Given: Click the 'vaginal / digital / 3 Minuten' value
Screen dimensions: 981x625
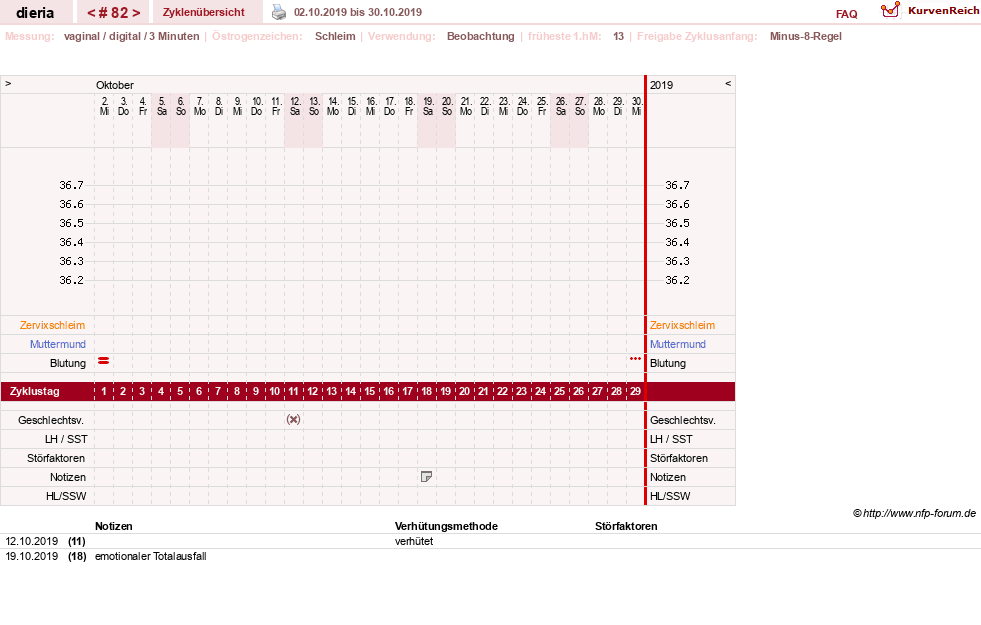Looking at the screenshot, I should click(131, 36).
